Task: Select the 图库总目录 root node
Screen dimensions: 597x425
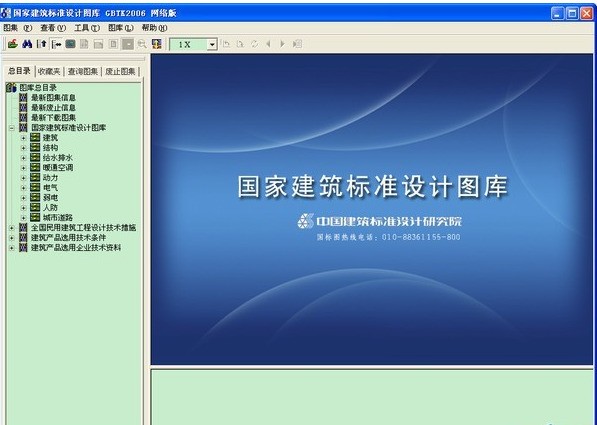Action: pos(38,88)
